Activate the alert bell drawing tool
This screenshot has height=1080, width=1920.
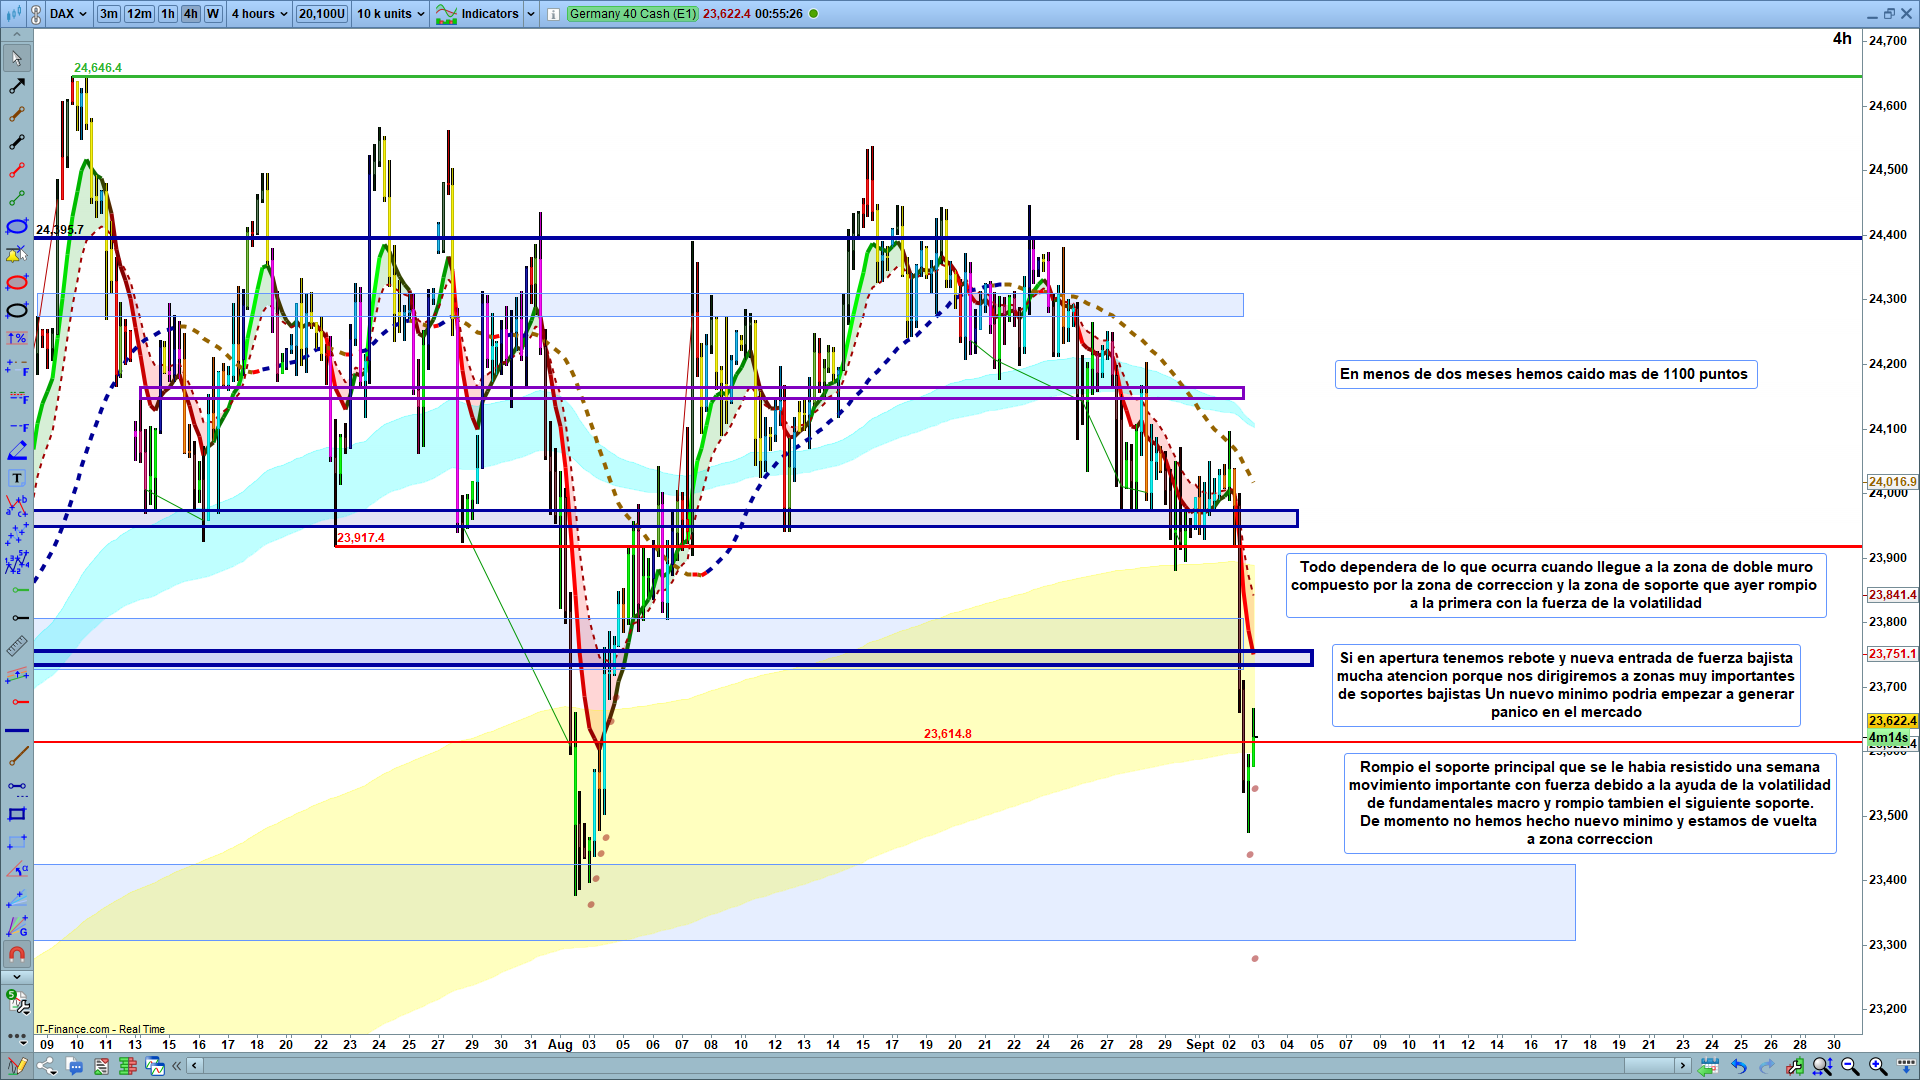point(17,254)
